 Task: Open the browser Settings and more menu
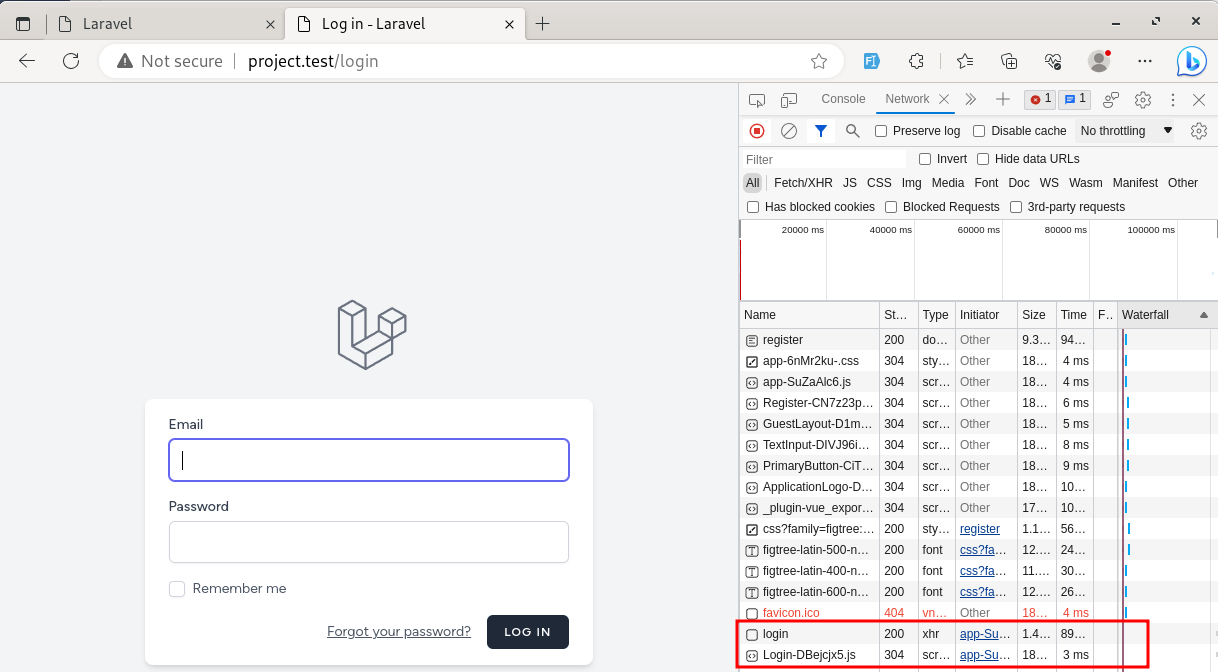1145,61
